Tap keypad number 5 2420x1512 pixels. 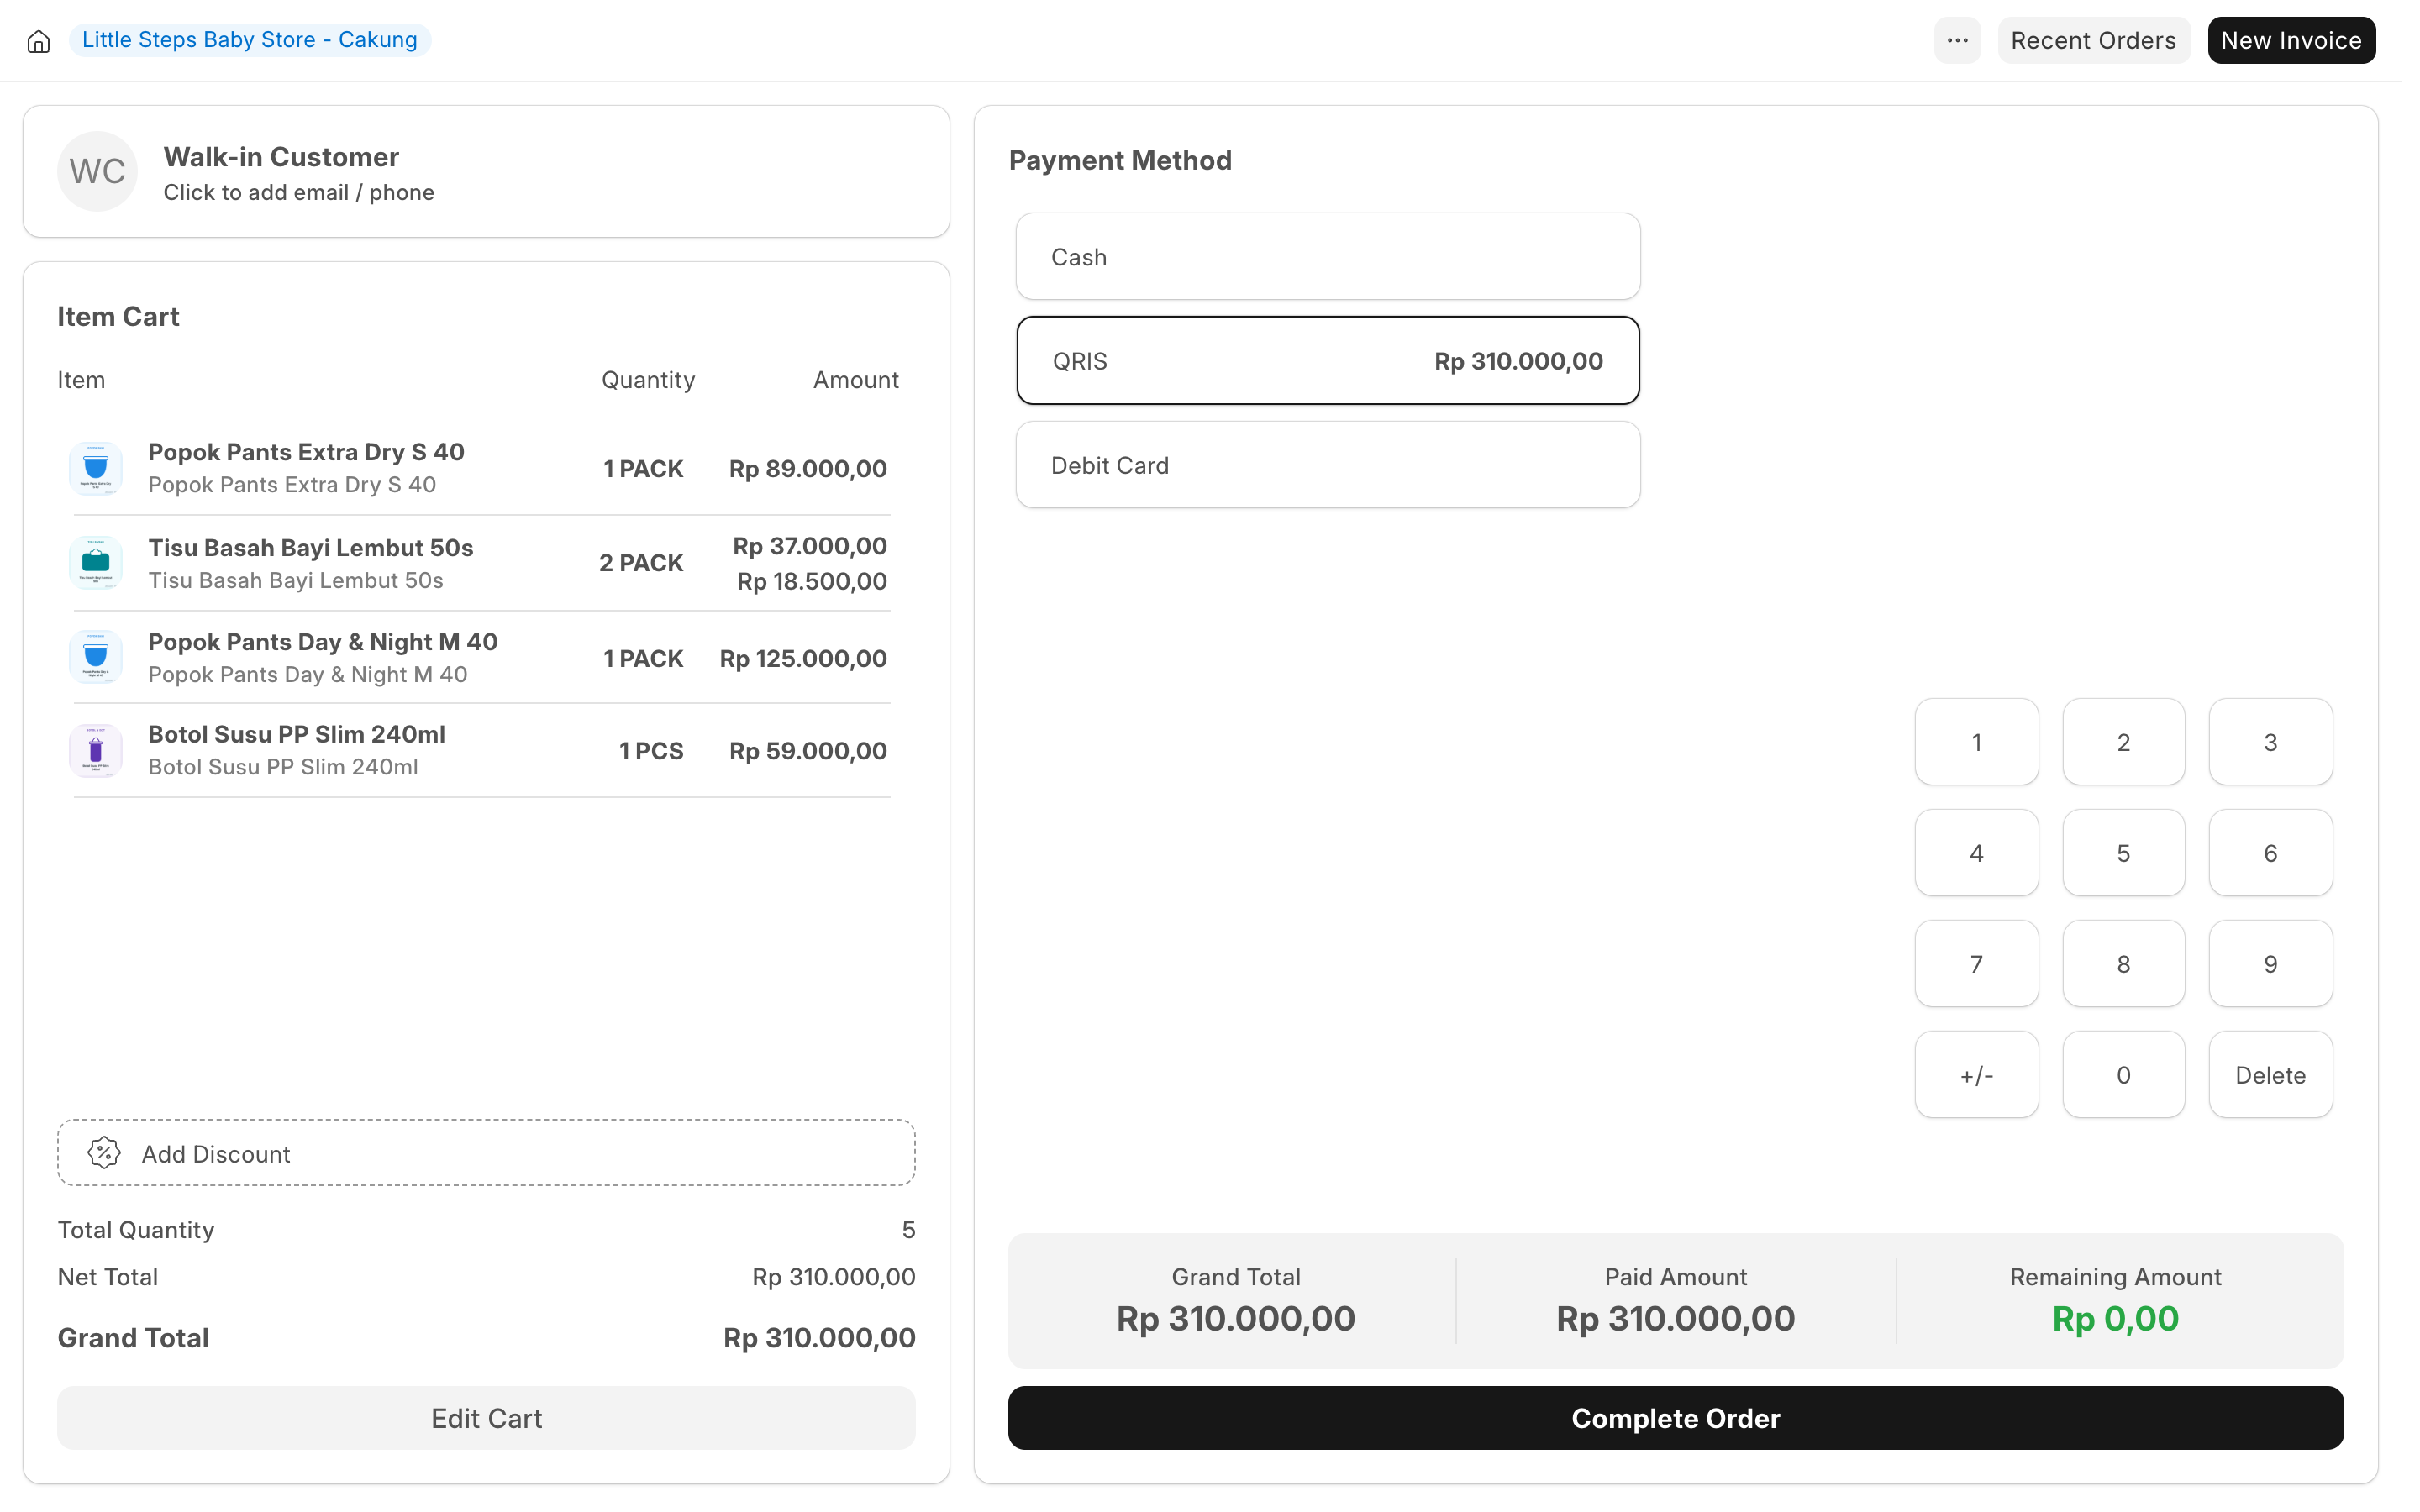coord(2123,853)
